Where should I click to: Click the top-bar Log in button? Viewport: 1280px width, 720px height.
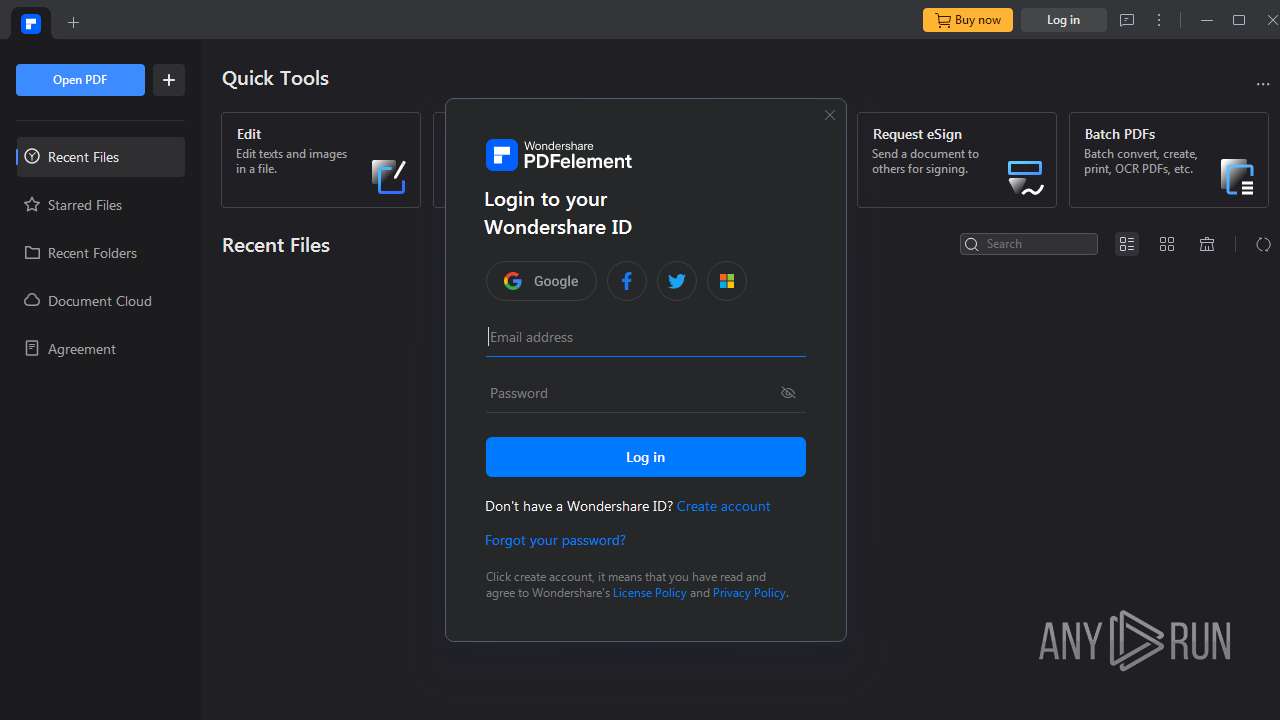(x=1063, y=20)
